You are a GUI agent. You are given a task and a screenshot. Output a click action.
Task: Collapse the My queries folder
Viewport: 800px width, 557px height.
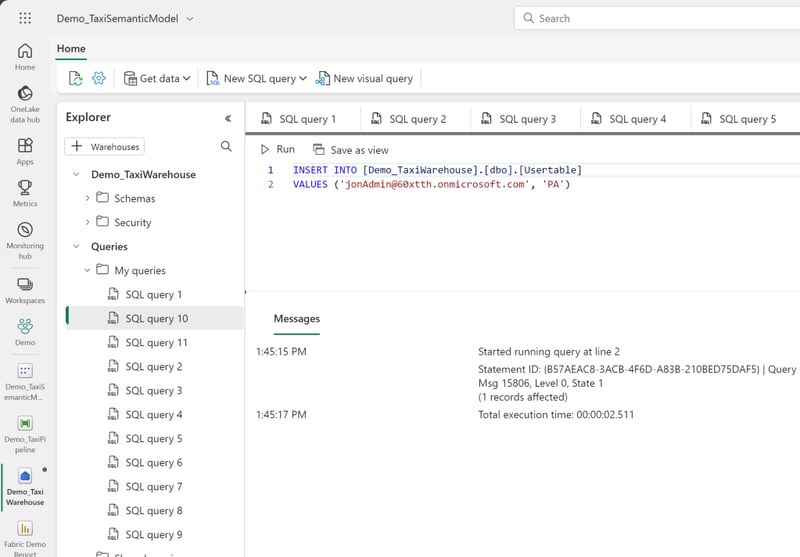pos(87,270)
